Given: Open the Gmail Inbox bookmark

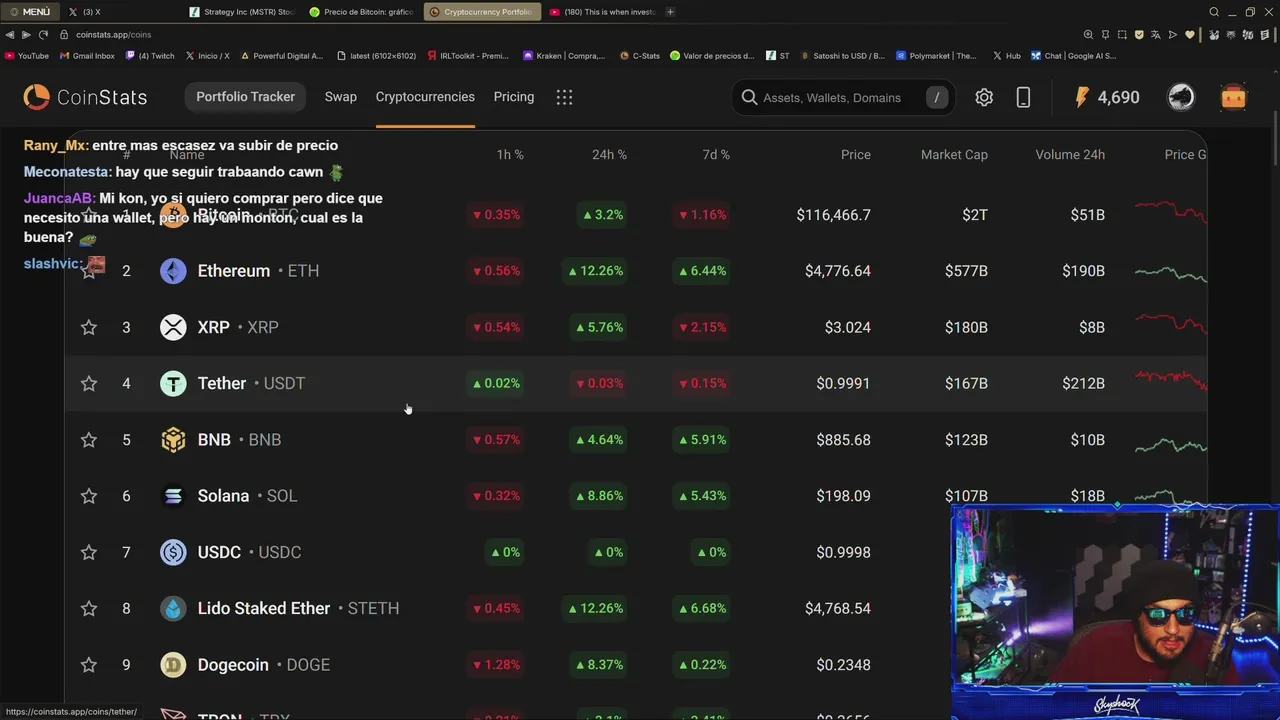Looking at the screenshot, I should coord(87,56).
